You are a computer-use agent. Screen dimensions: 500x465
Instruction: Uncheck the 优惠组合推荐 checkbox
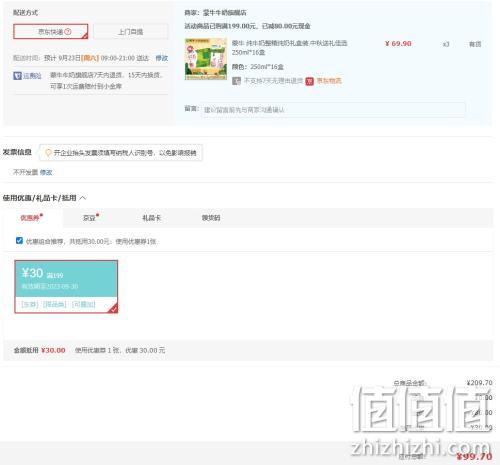point(19,241)
